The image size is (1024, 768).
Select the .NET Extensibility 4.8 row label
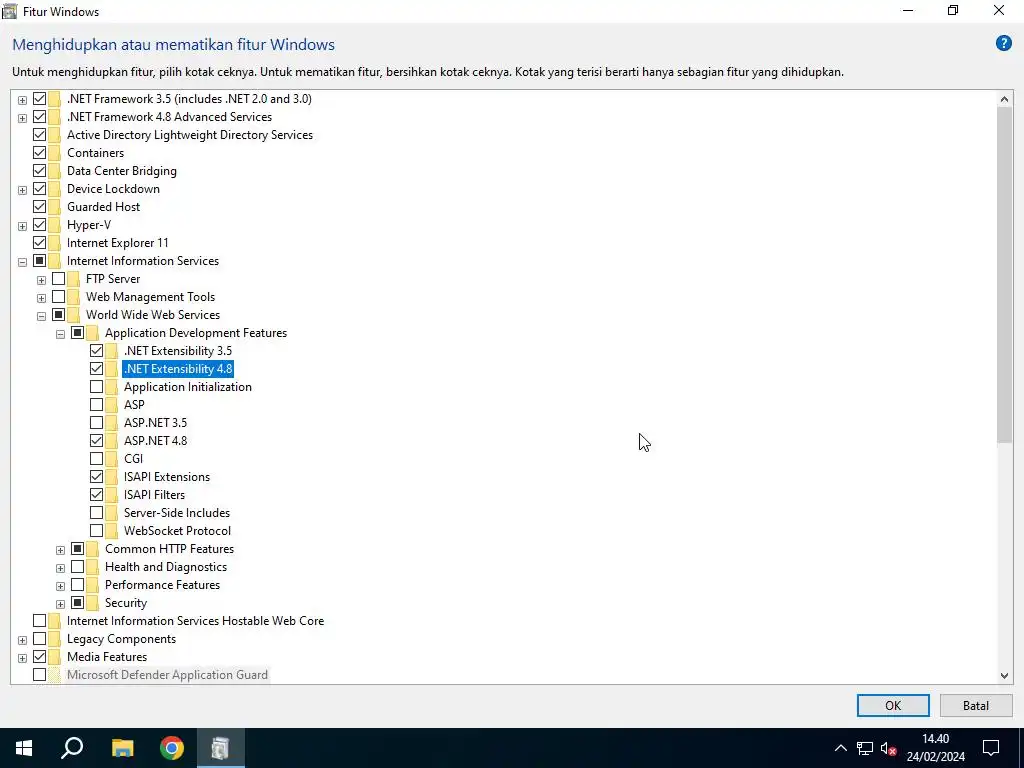pos(178,369)
